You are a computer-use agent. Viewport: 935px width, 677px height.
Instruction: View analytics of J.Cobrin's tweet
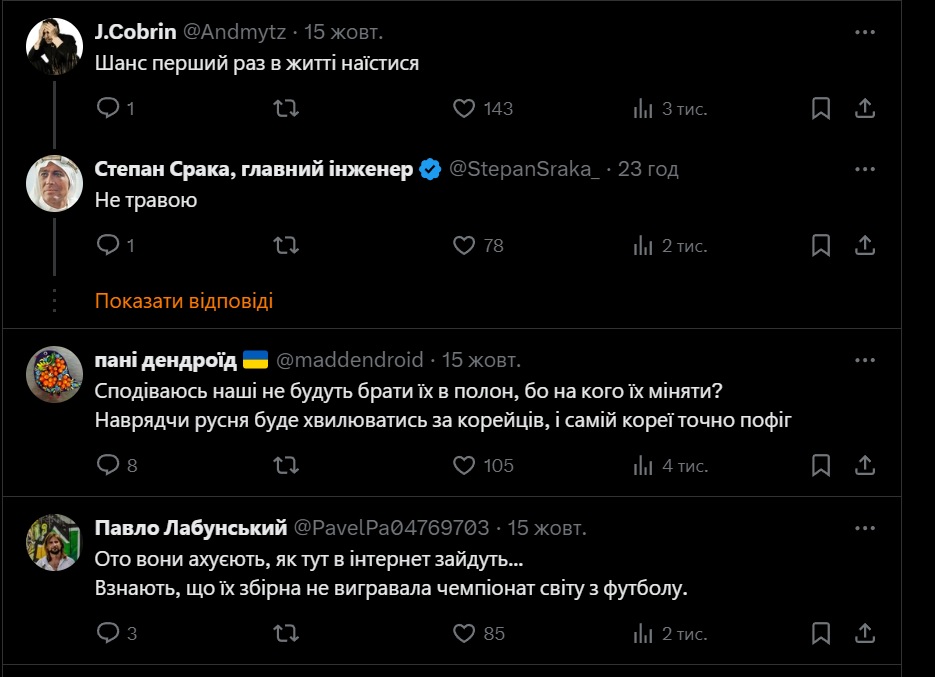pos(643,108)
